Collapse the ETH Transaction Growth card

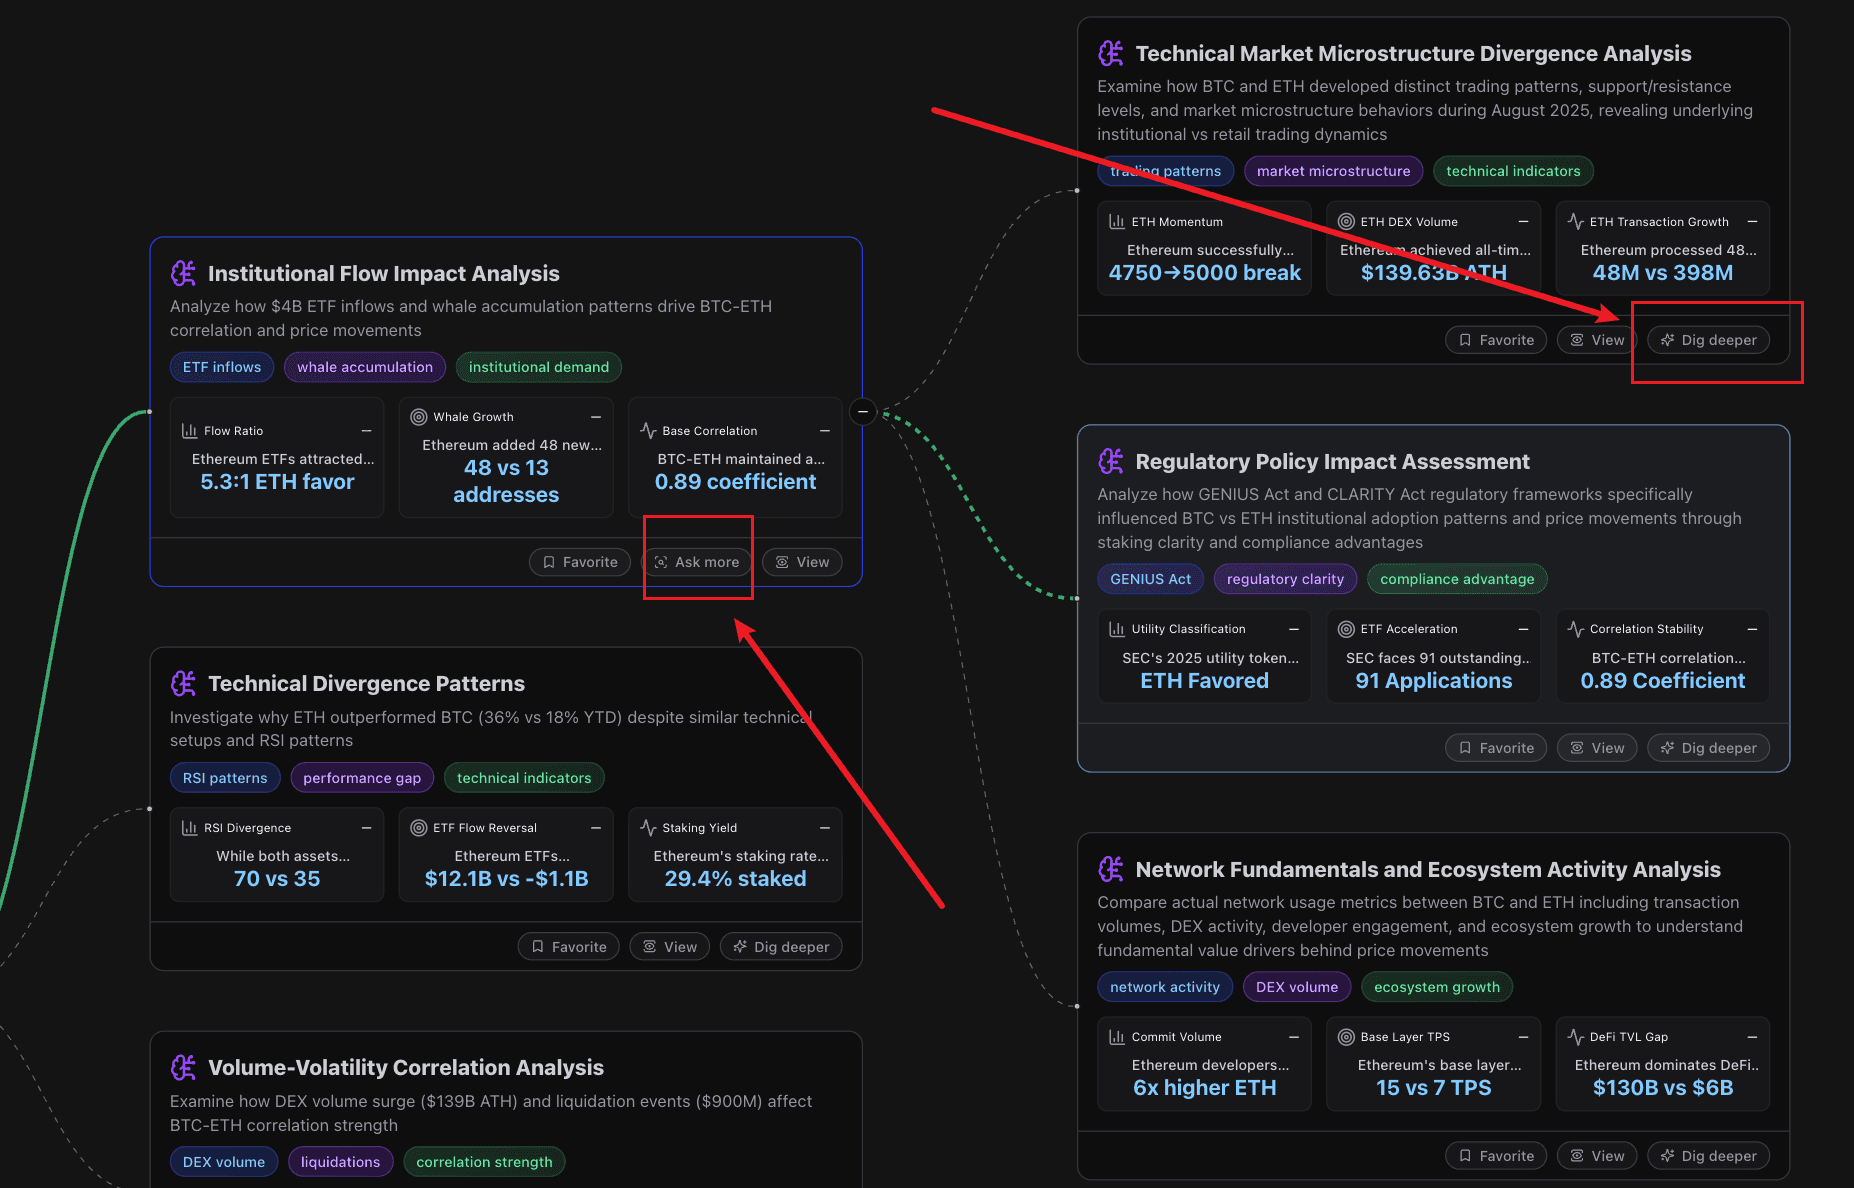pyautogui.click(x=1753, y=222)
